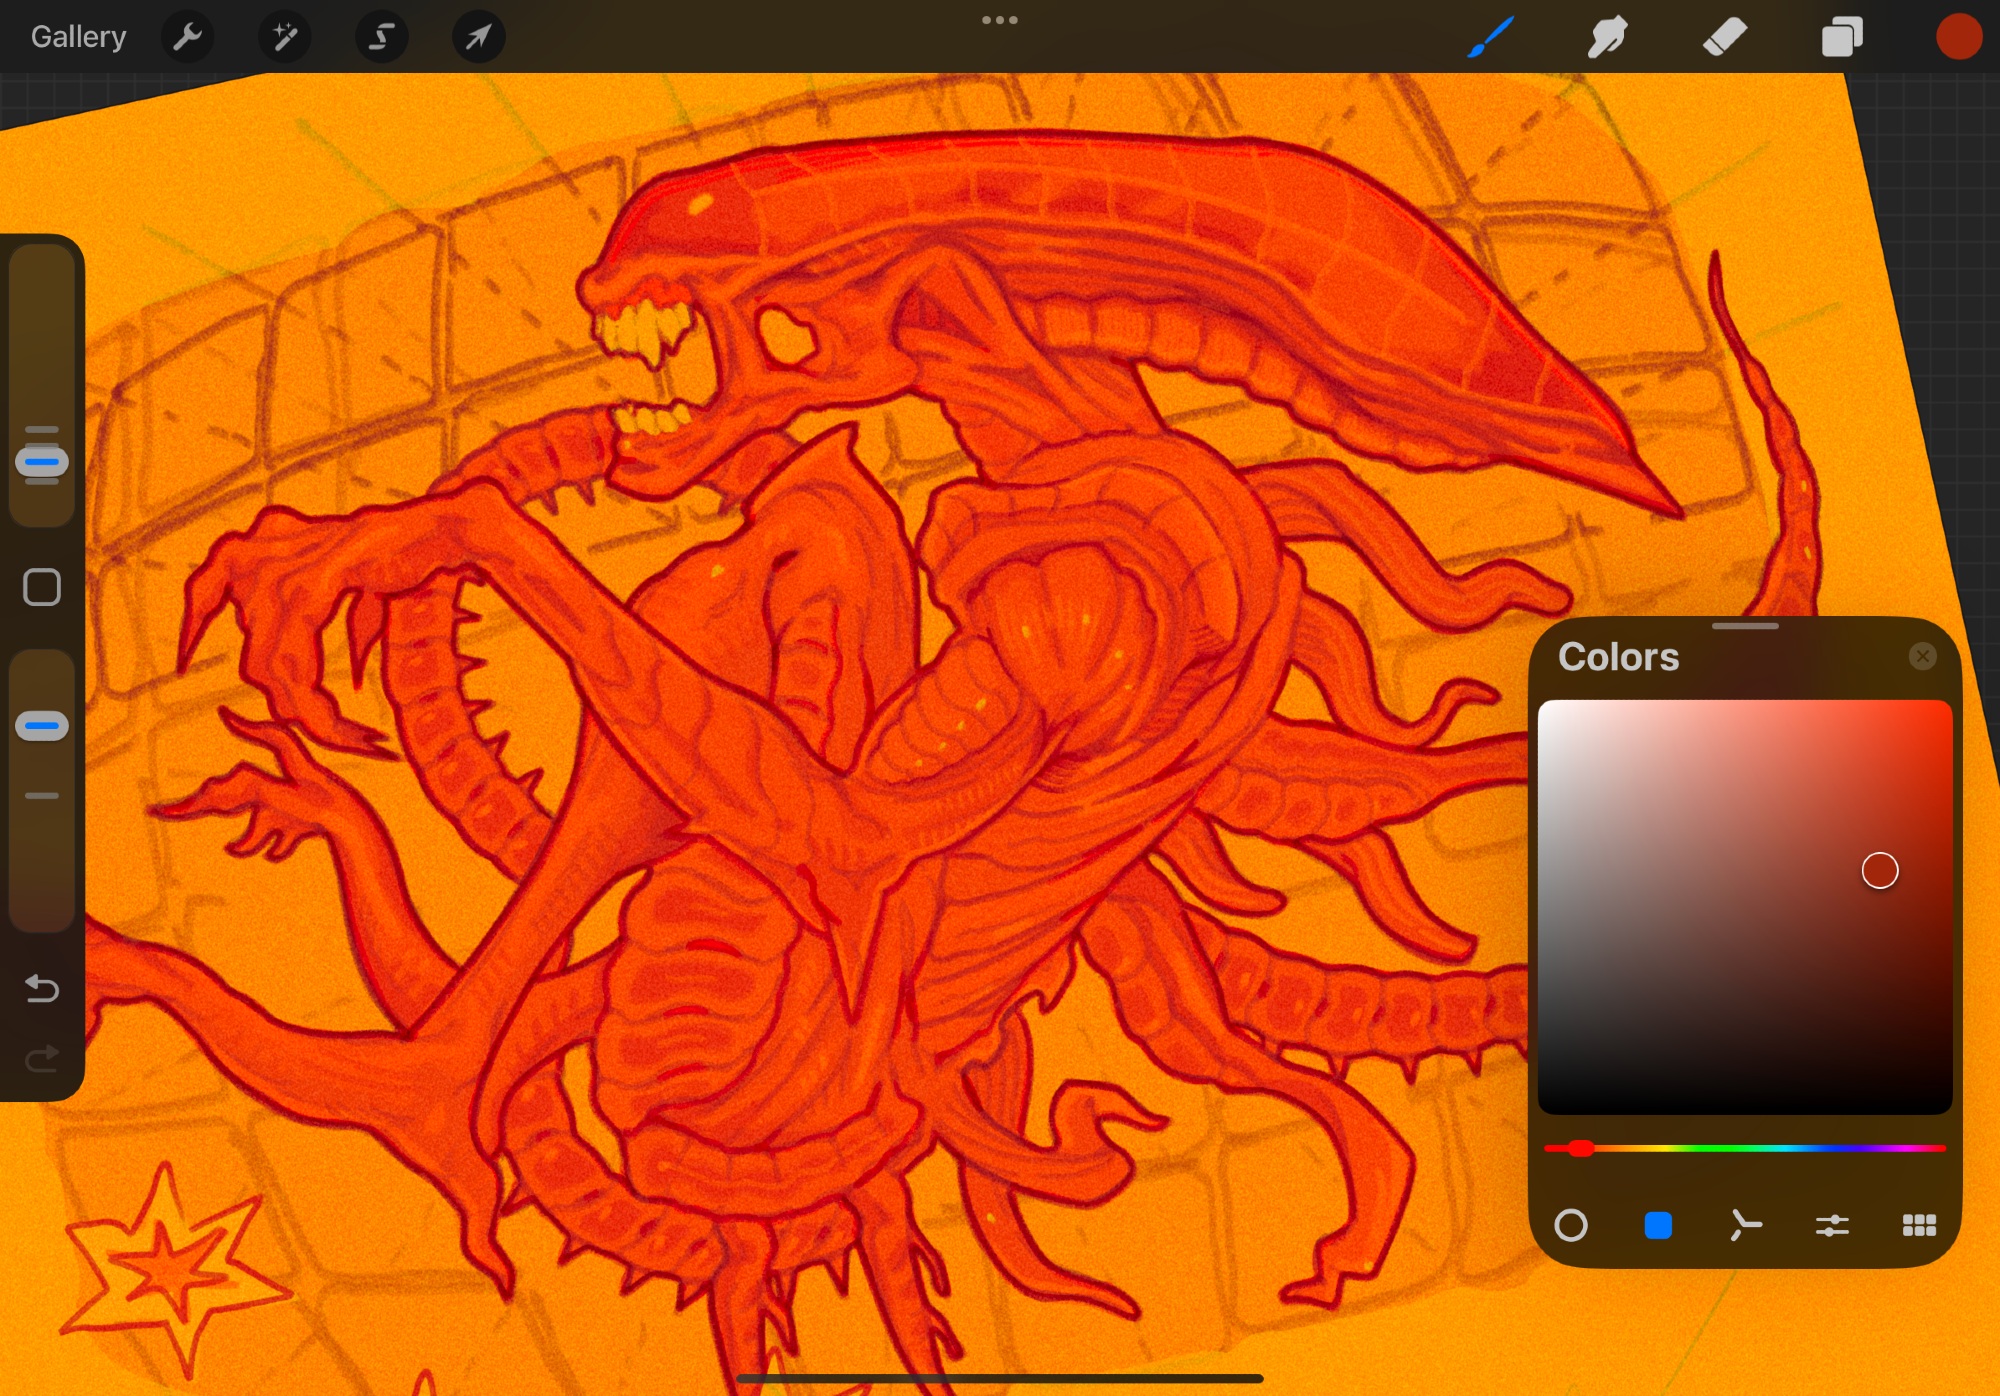Activate the Transform arrow tool
The image size is (2000, 1396).
click(478, 37)
